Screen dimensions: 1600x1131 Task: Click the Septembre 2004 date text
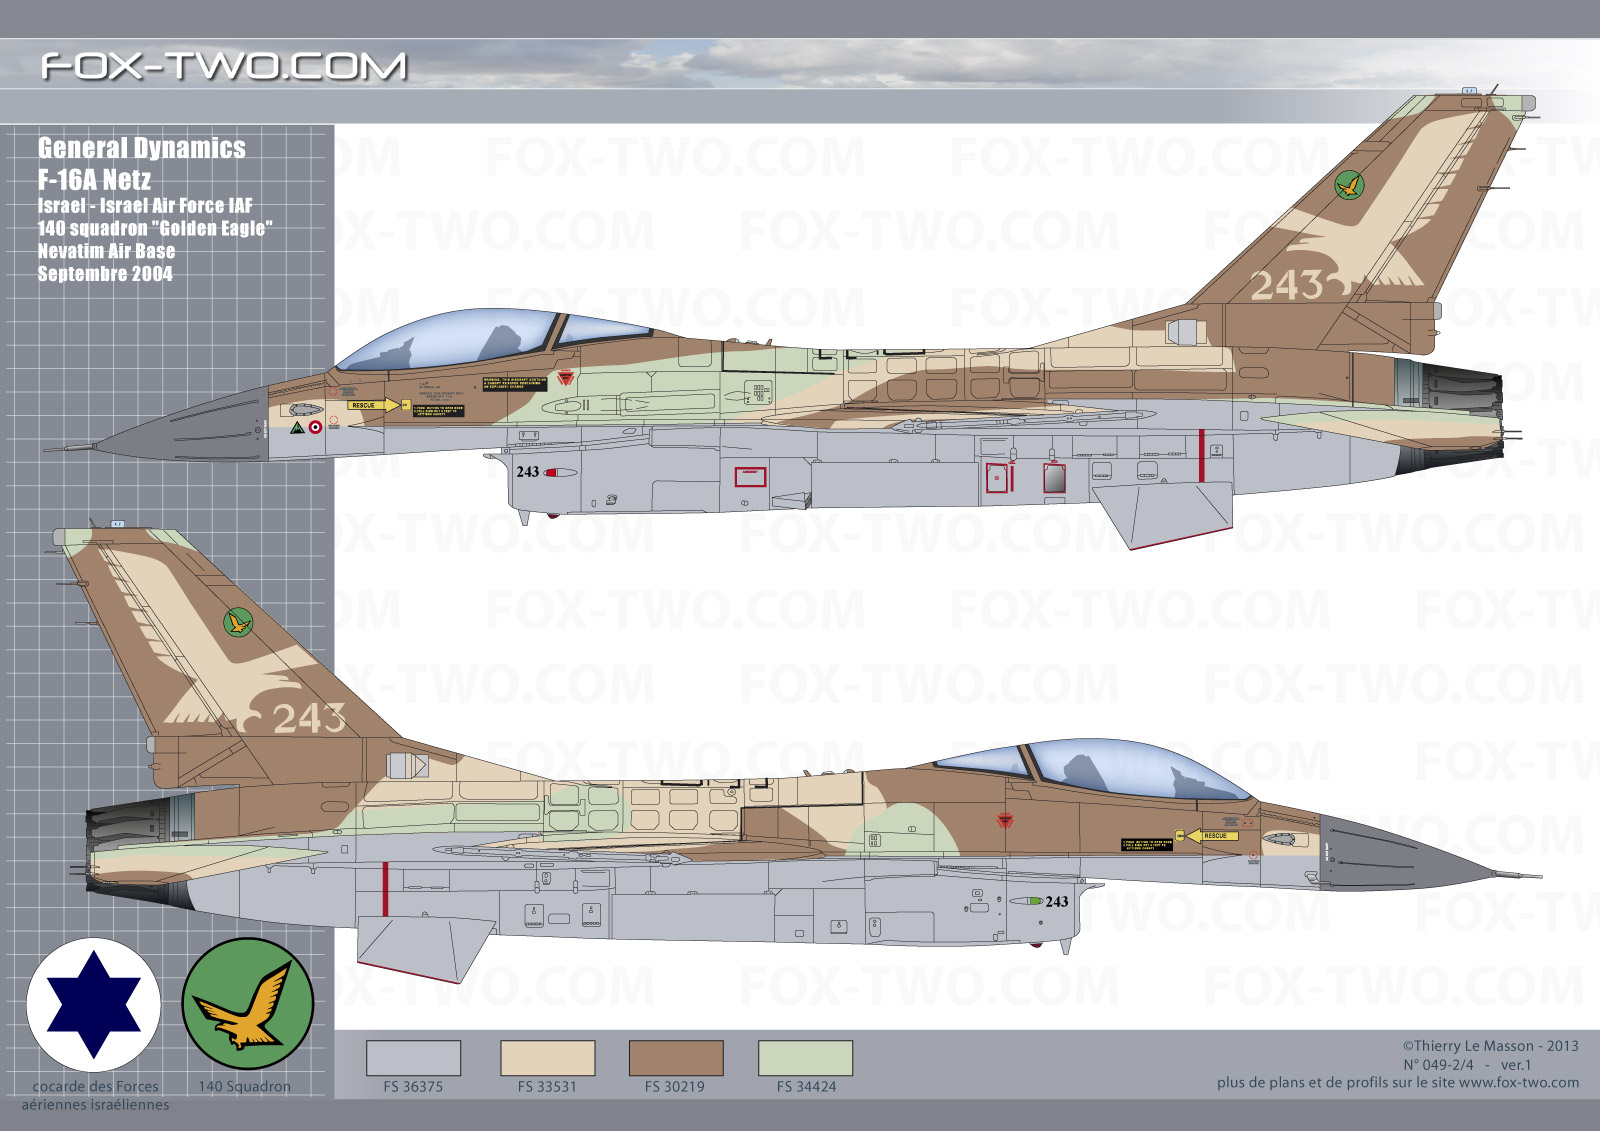[105, 274]
